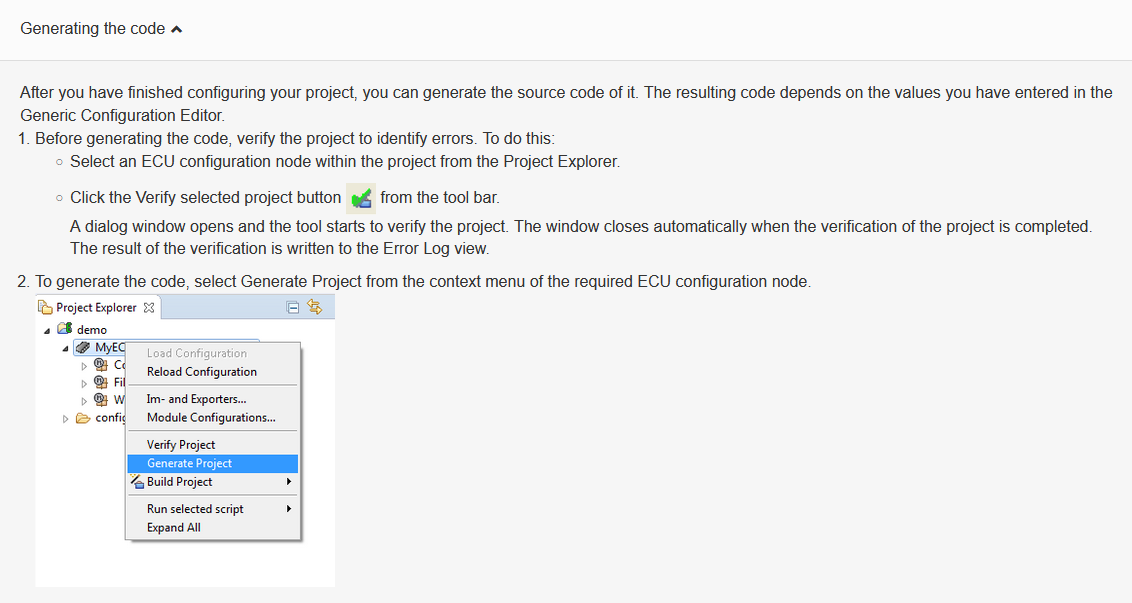This screenshot has width=1132, height=603.
Task: Click the Build Project hammer icon
Action: [138, 482]
